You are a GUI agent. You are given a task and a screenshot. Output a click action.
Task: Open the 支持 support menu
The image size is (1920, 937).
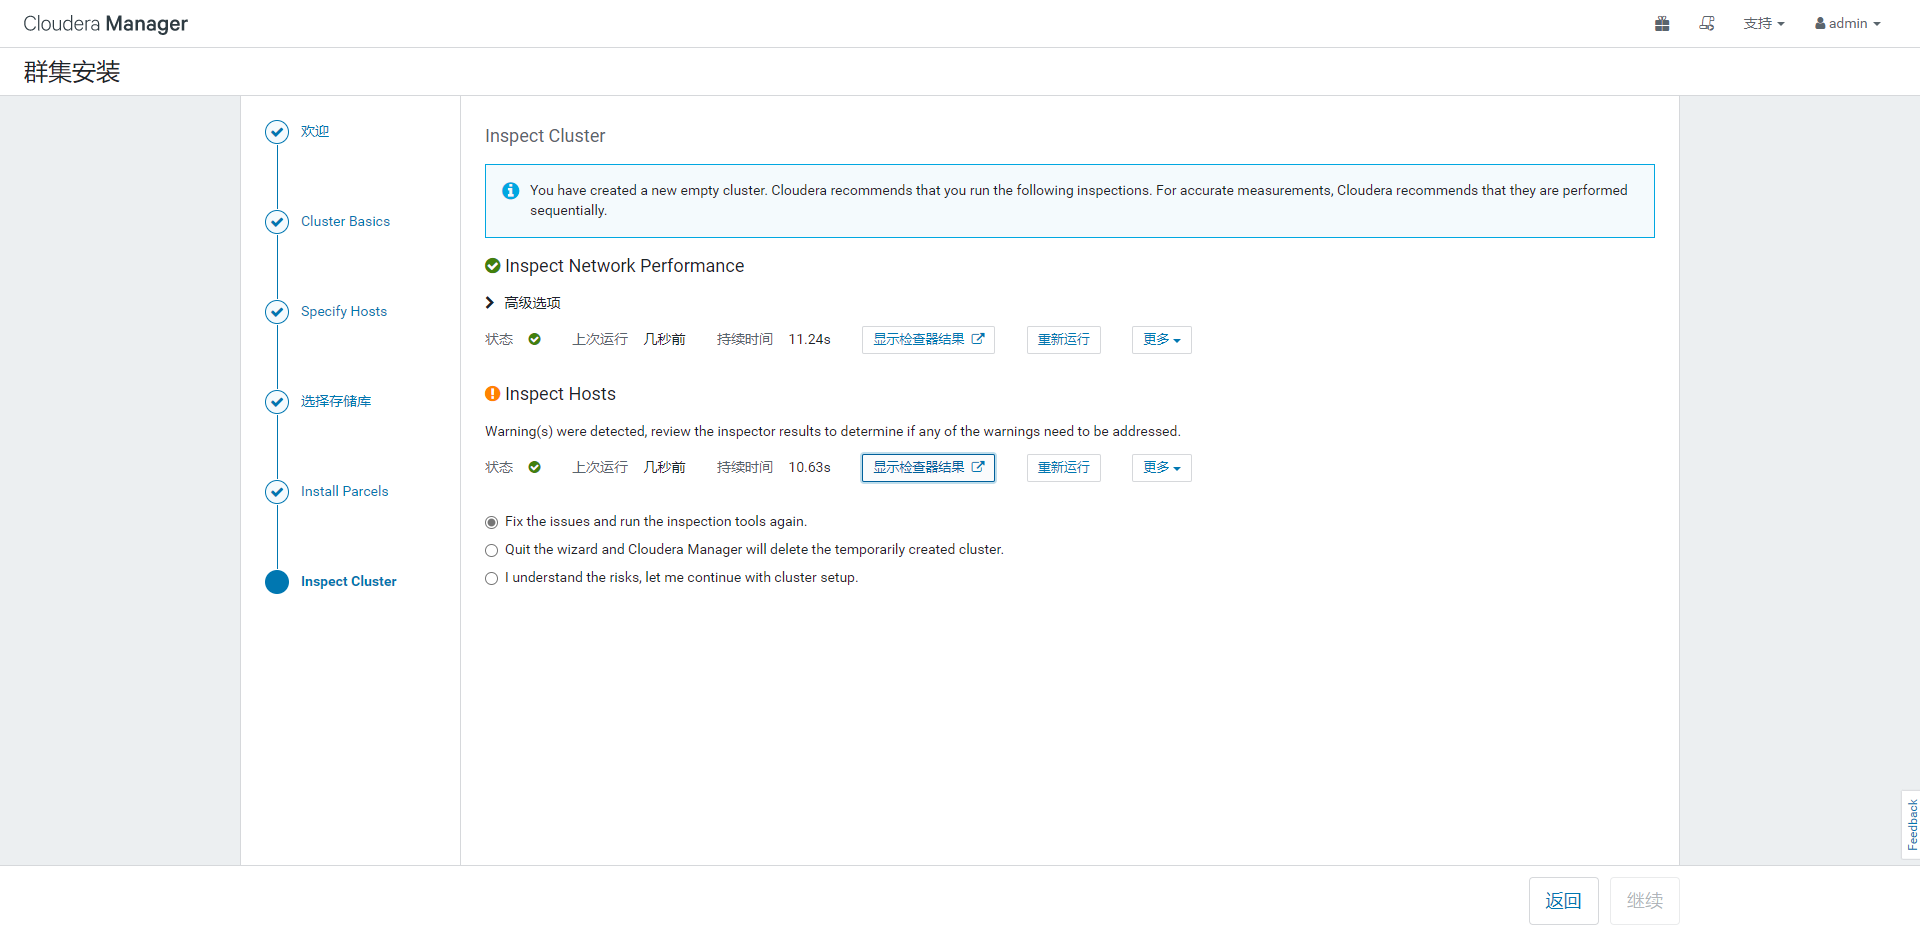coord(1763,24)
